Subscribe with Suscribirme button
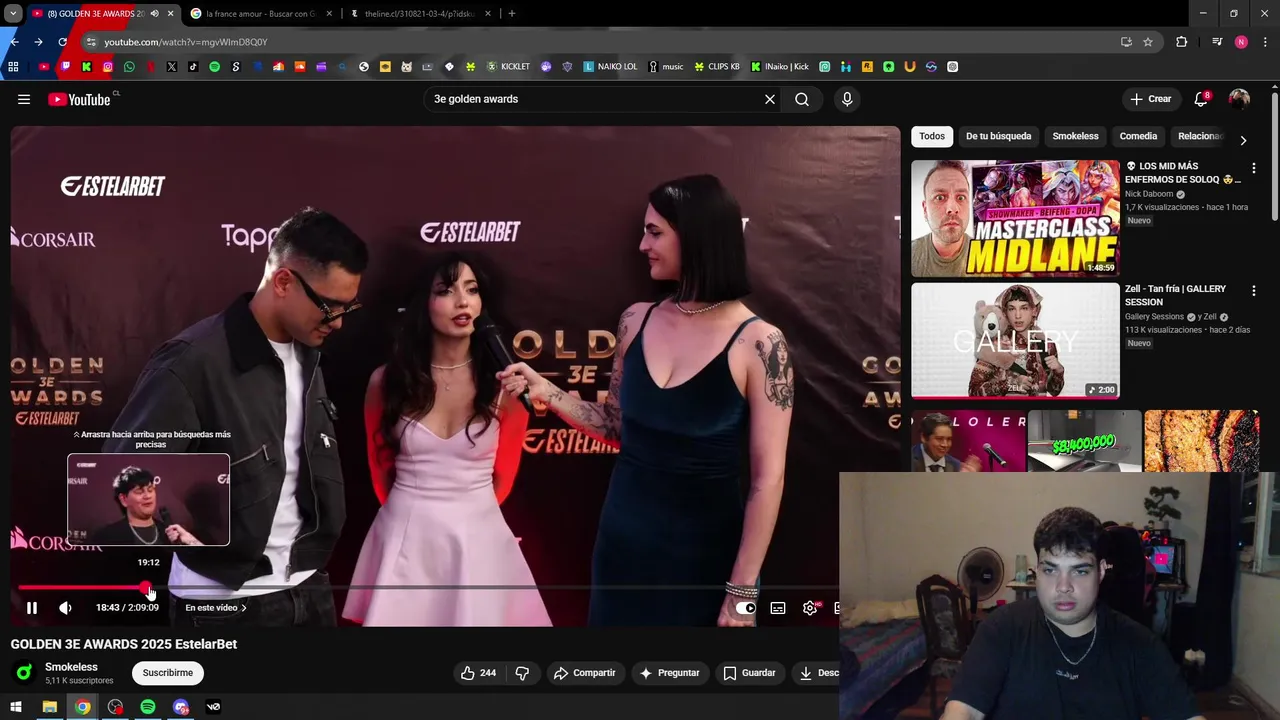Viewport: 1280px width, 720px height. pos(168,673)
